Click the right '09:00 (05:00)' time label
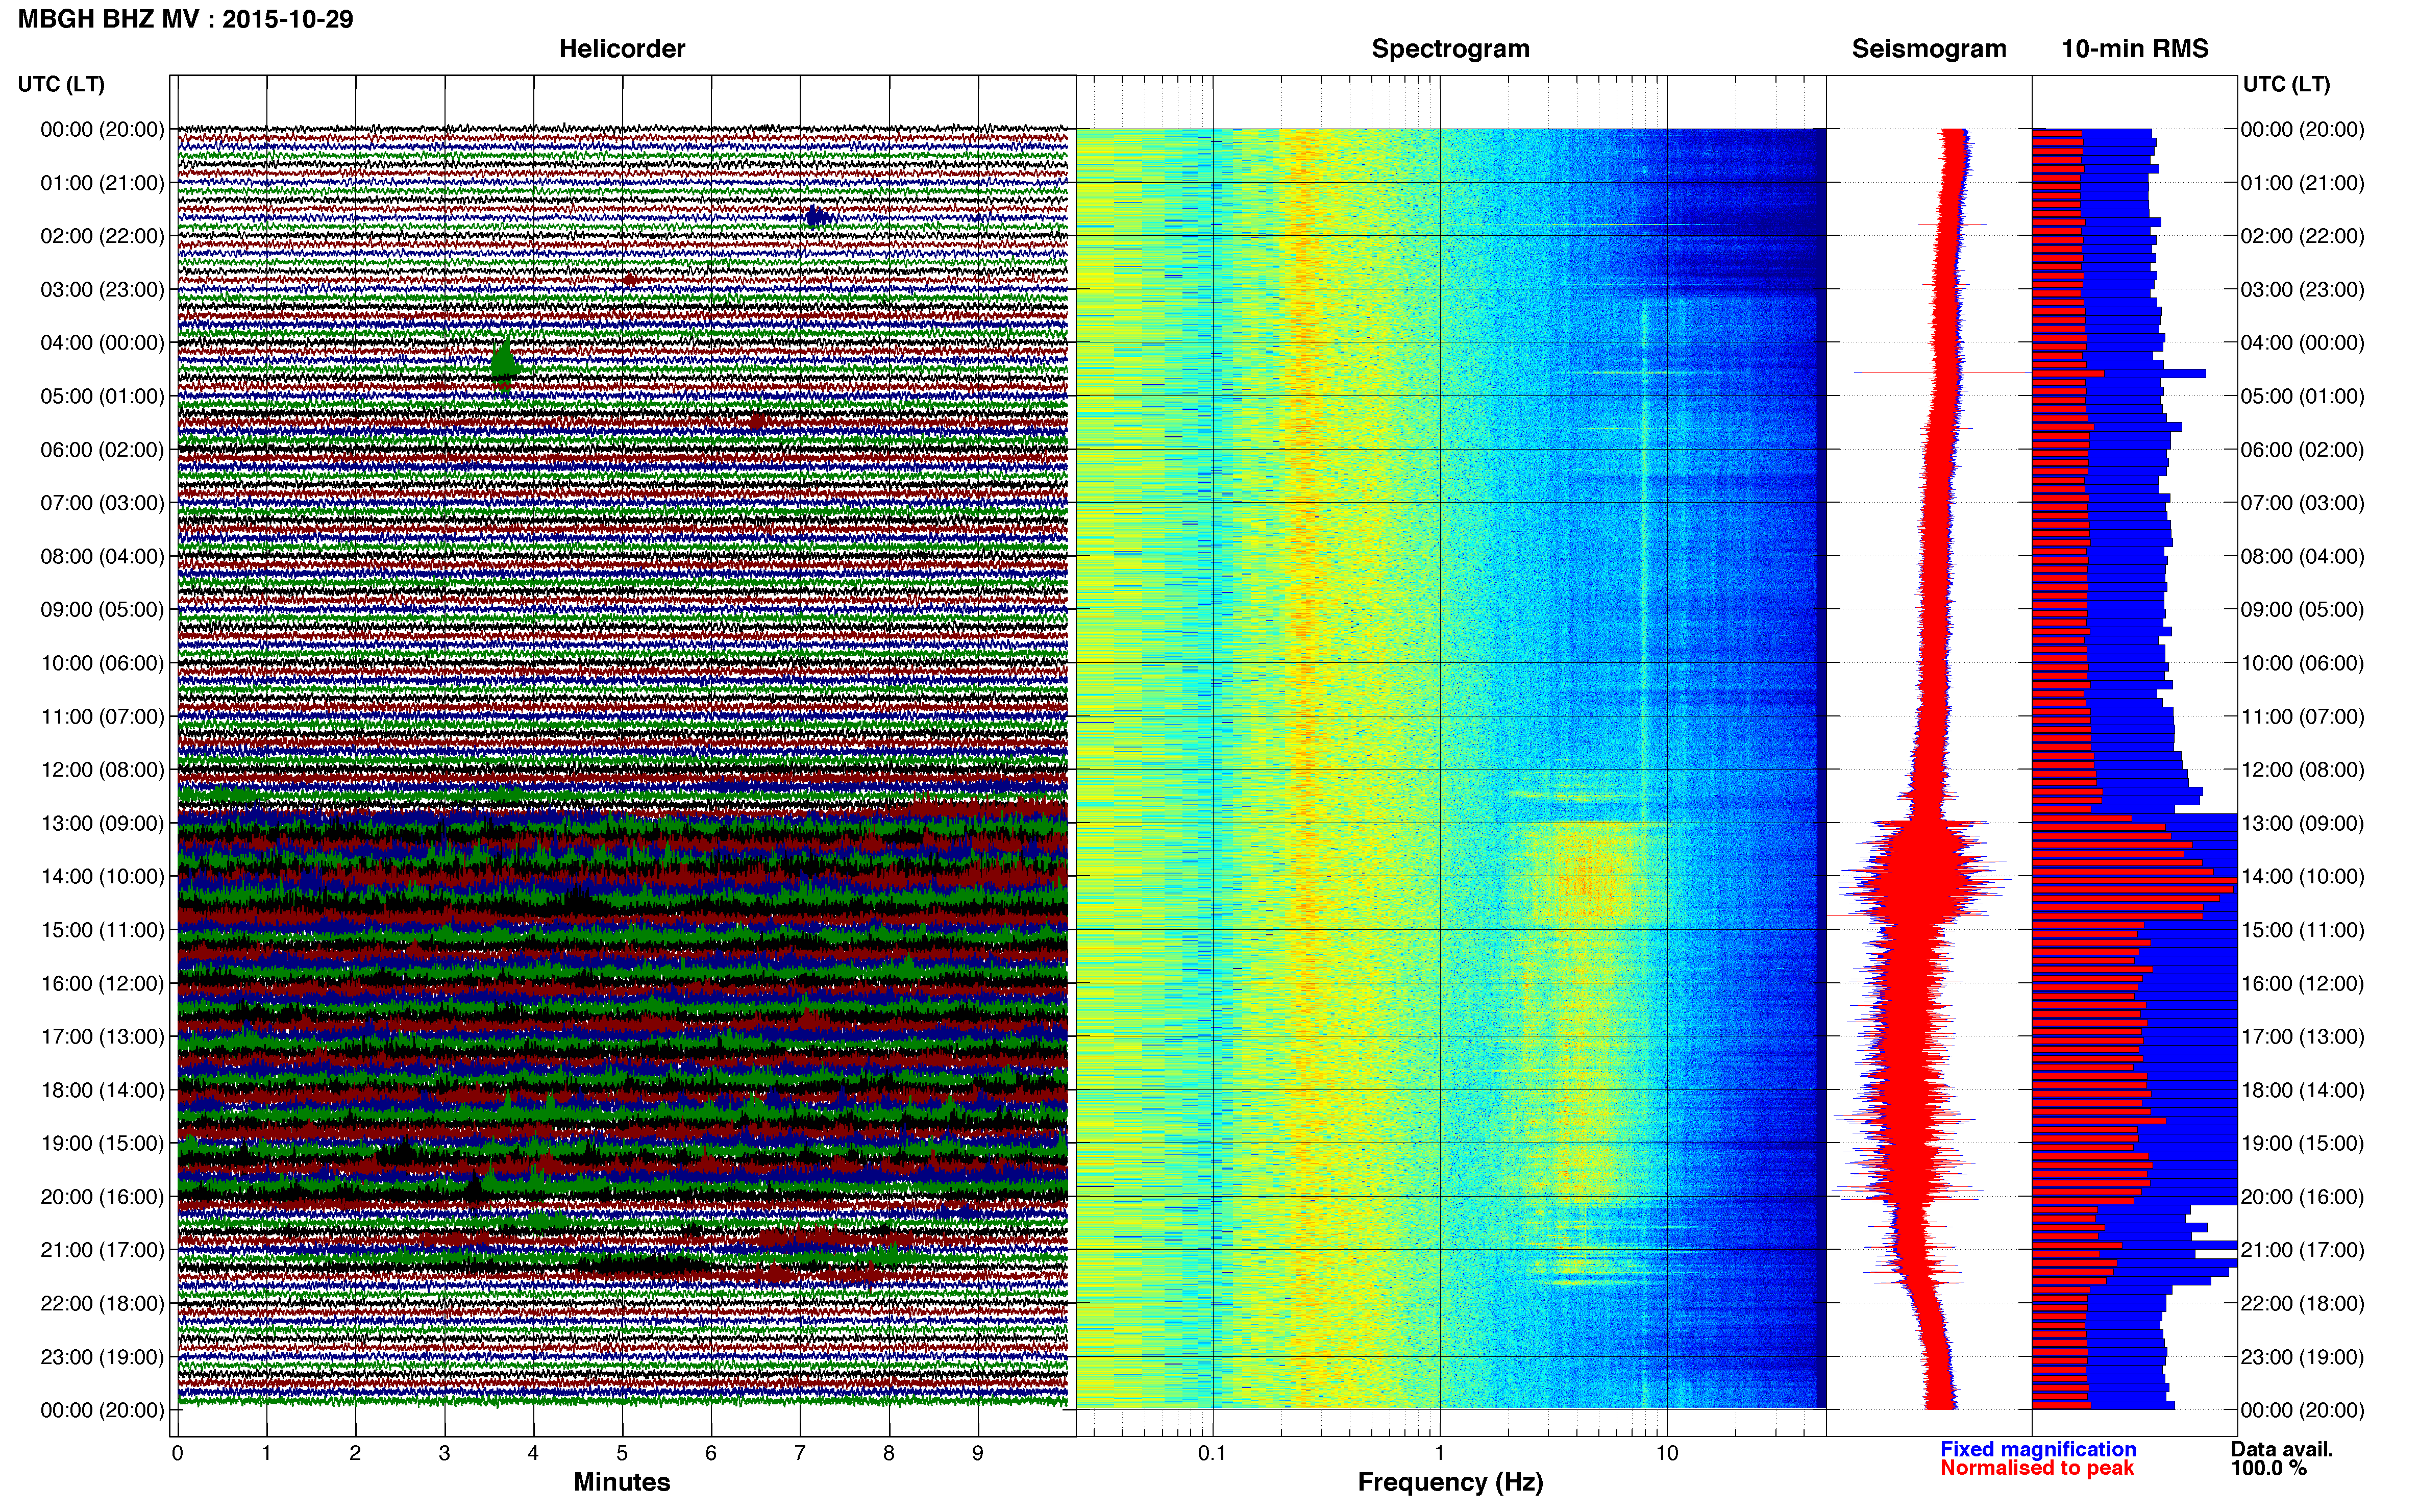The height and width of the screenshot is (1512, 2419). click(2302, 610)
